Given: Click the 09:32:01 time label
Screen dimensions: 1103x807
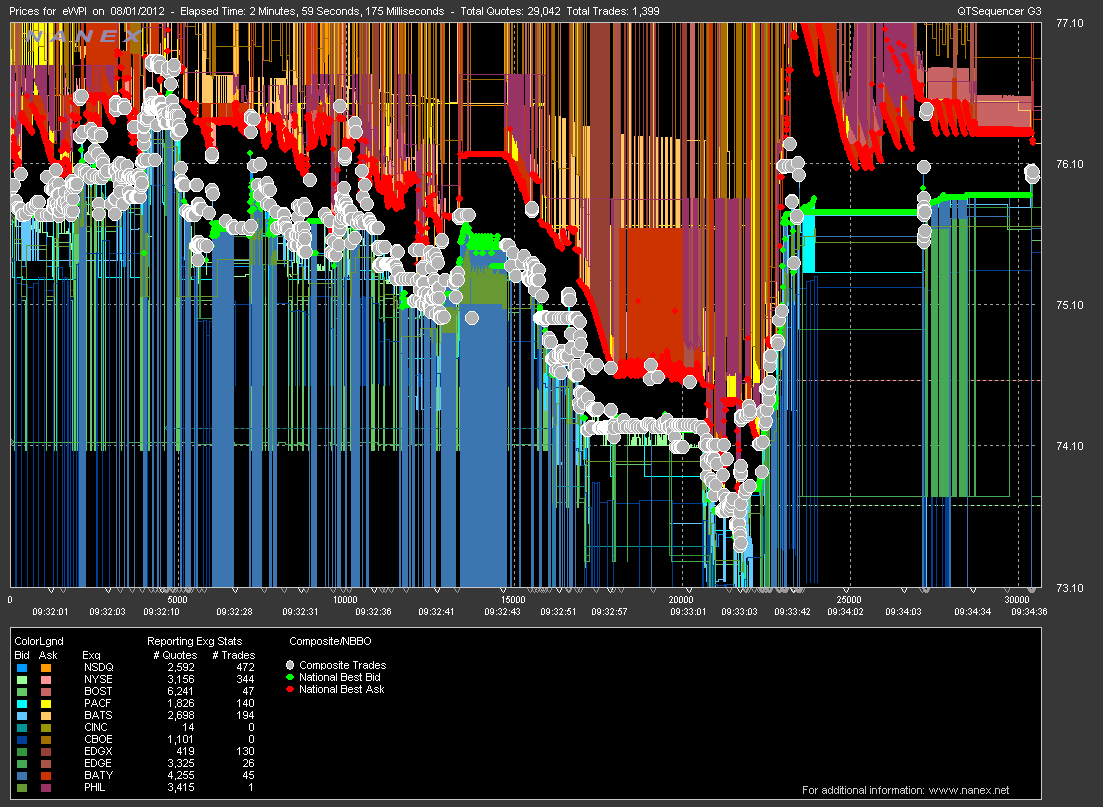Looking at the screenshot, I should (x=51, y=612).
